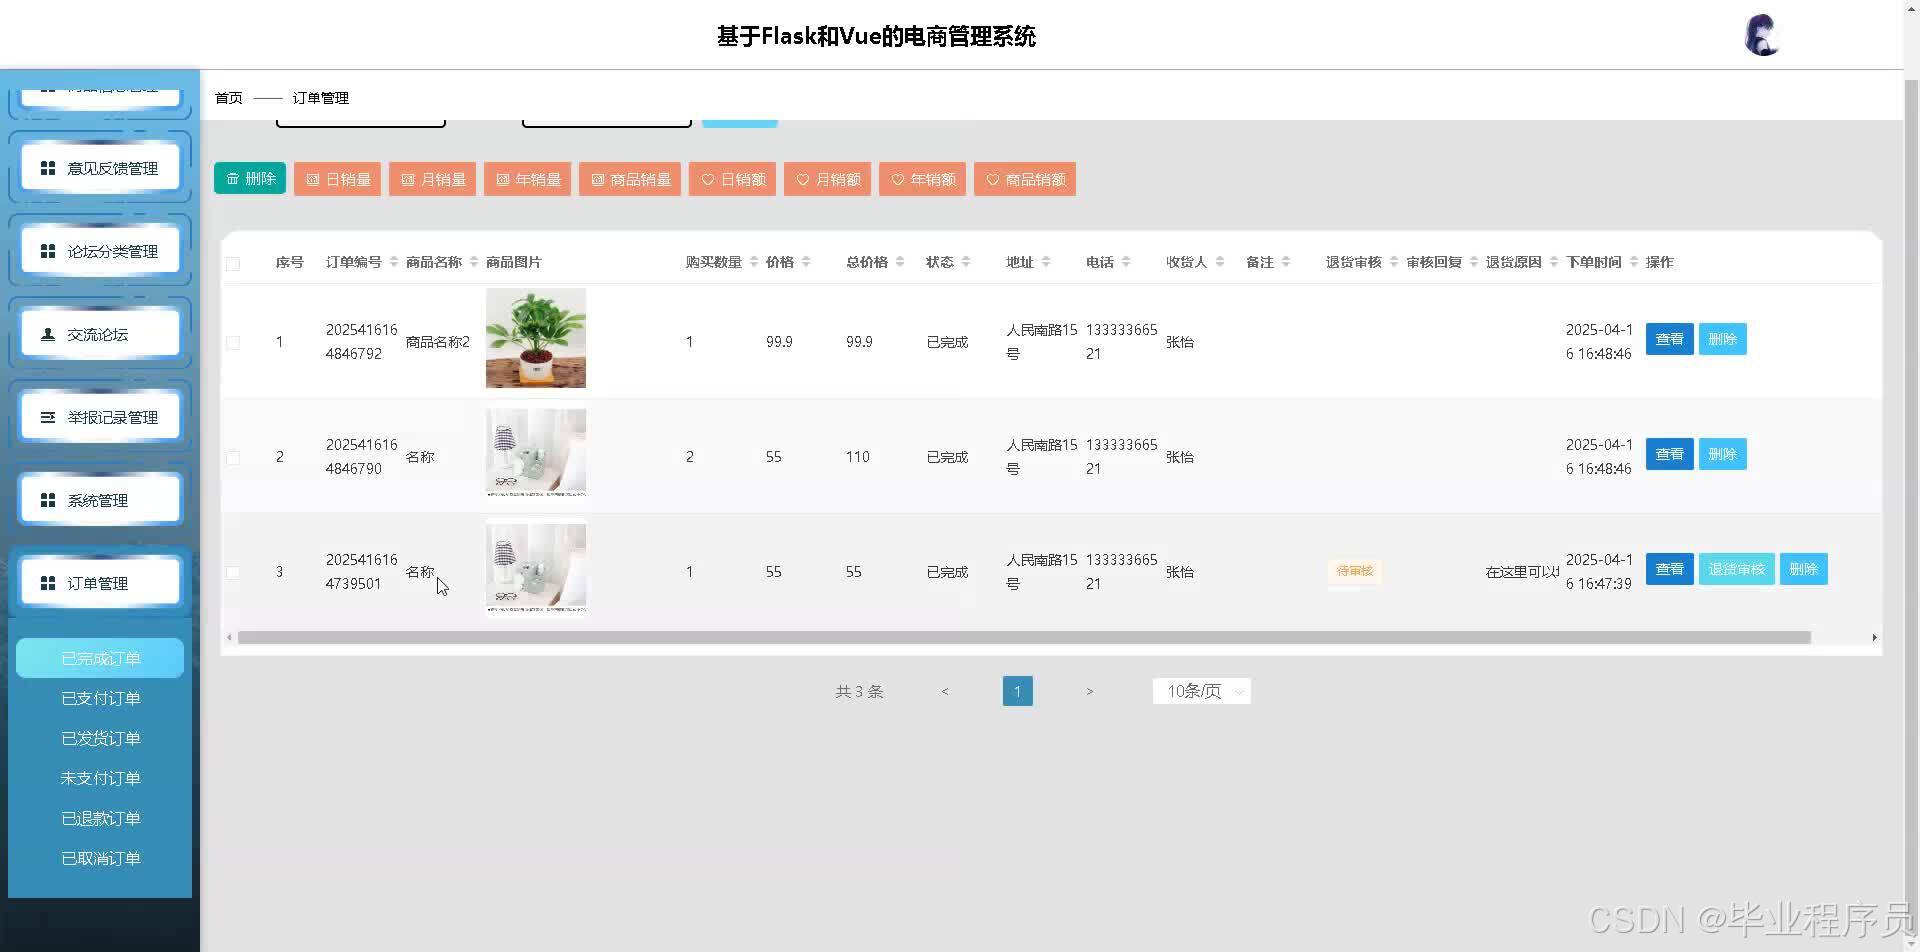The image size is (1920, 952).
Task: Open the 月销量 statistics button
Action: click(x=432, y=179)
